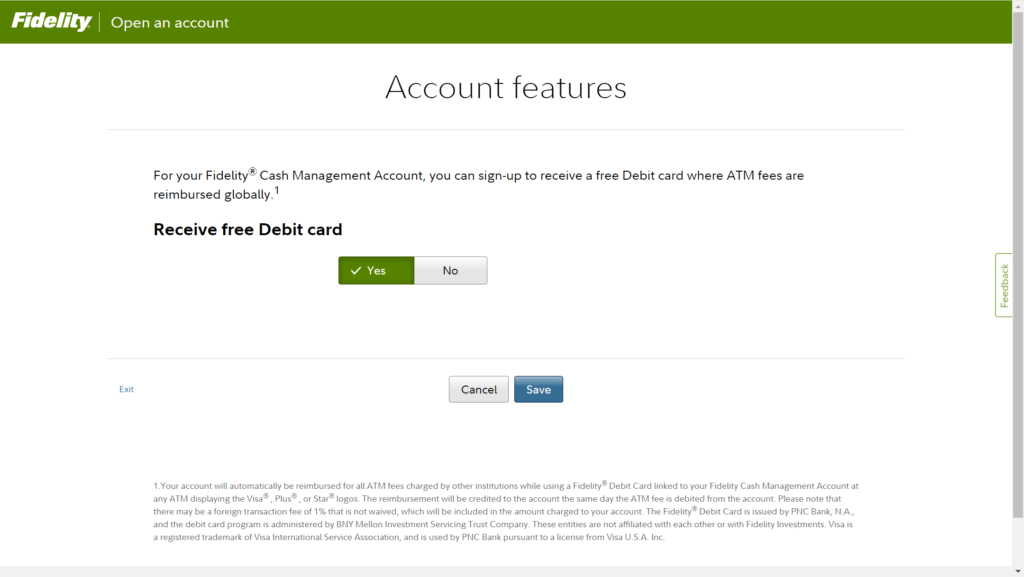Select No for free Debit card
Viewport: 1024px width, 577px height.
451,270
